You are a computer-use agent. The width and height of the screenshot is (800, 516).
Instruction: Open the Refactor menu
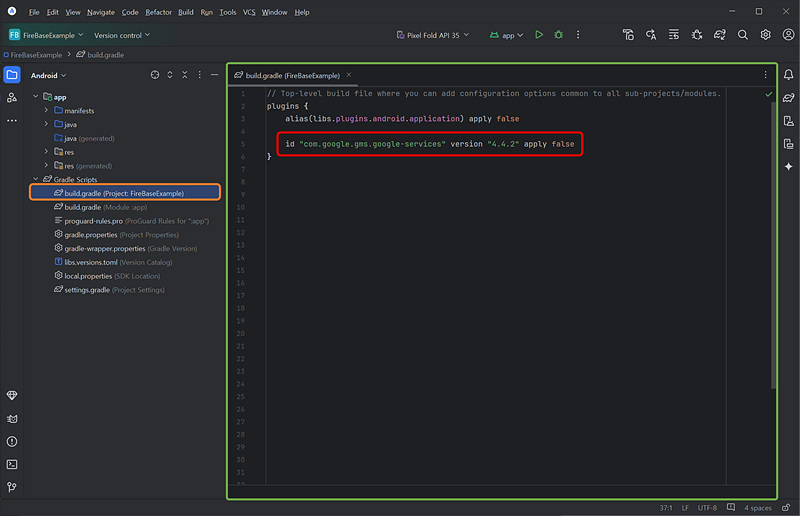158,12
